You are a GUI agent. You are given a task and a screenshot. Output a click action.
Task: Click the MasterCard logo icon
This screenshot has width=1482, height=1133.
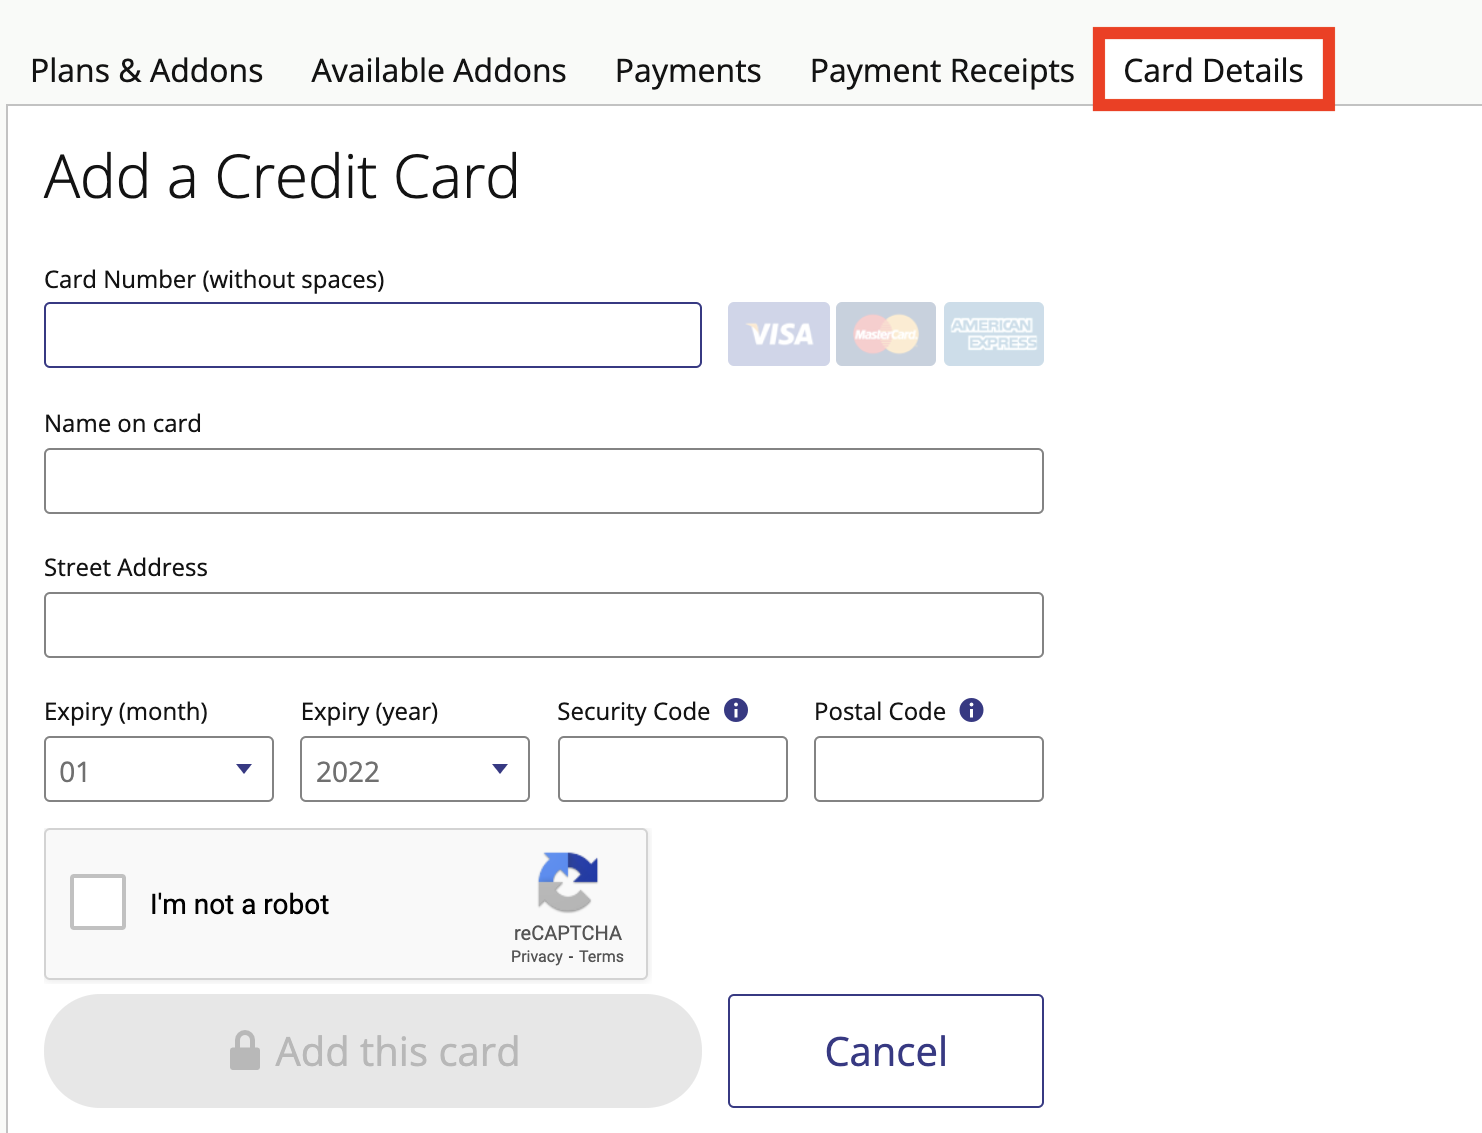pyautogui.click(x=885, y=334)
